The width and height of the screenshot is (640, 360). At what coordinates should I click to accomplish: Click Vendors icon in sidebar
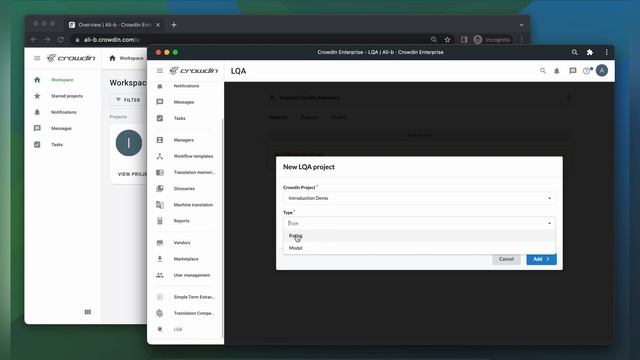[160, 243]
